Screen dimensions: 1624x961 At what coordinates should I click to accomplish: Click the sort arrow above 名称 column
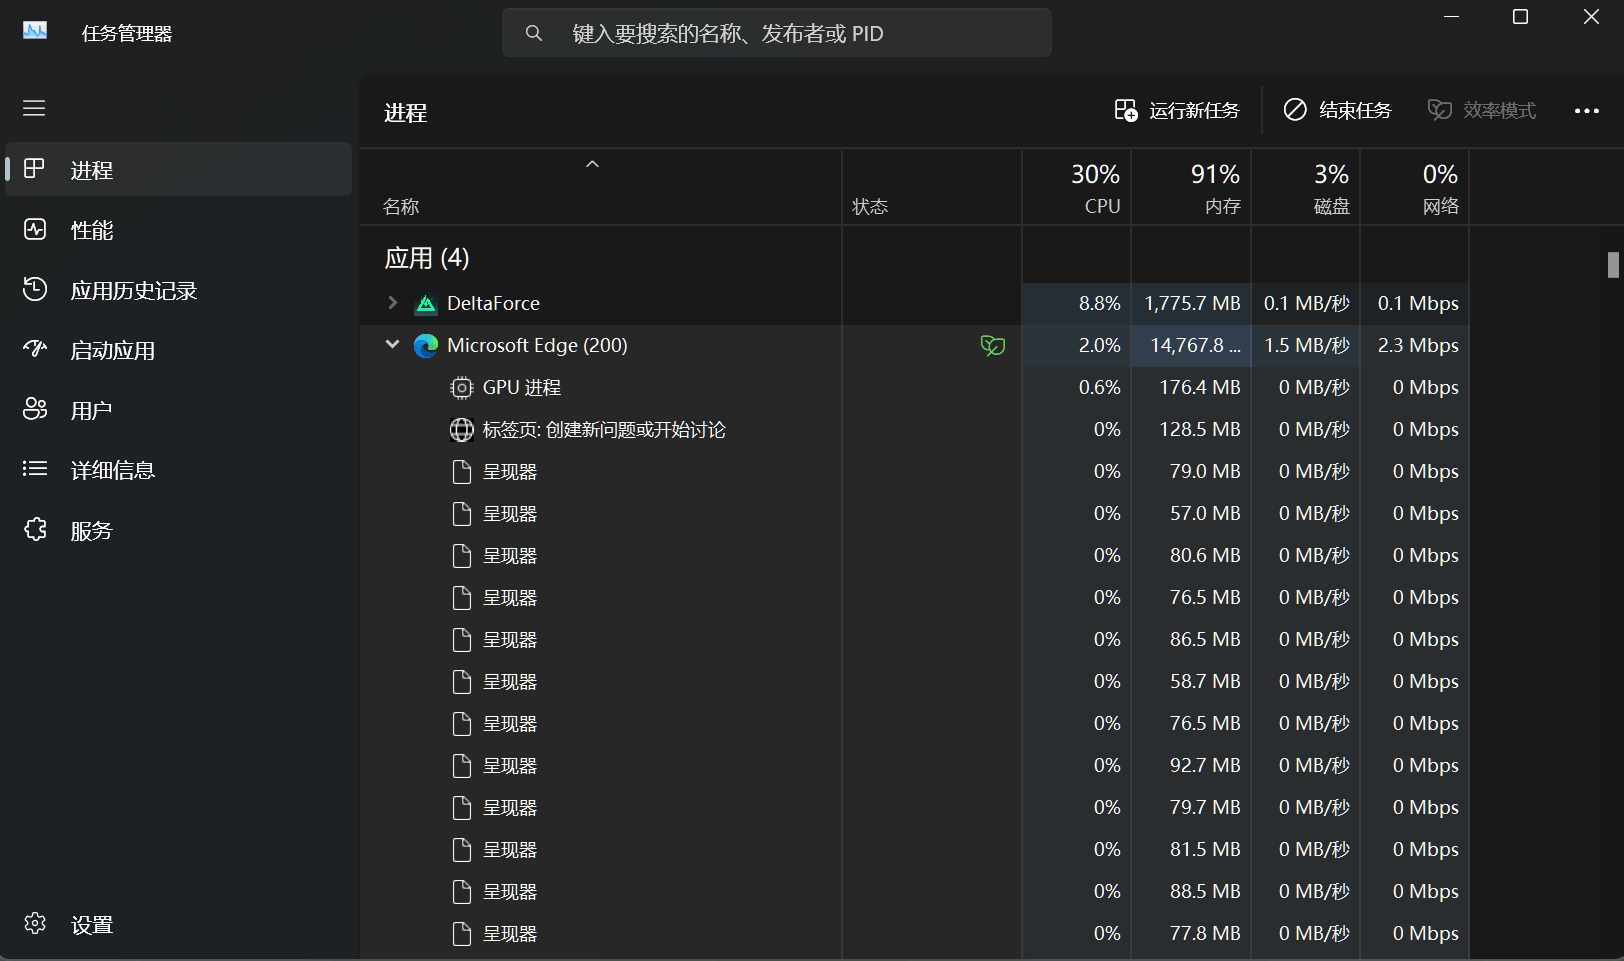592,164
